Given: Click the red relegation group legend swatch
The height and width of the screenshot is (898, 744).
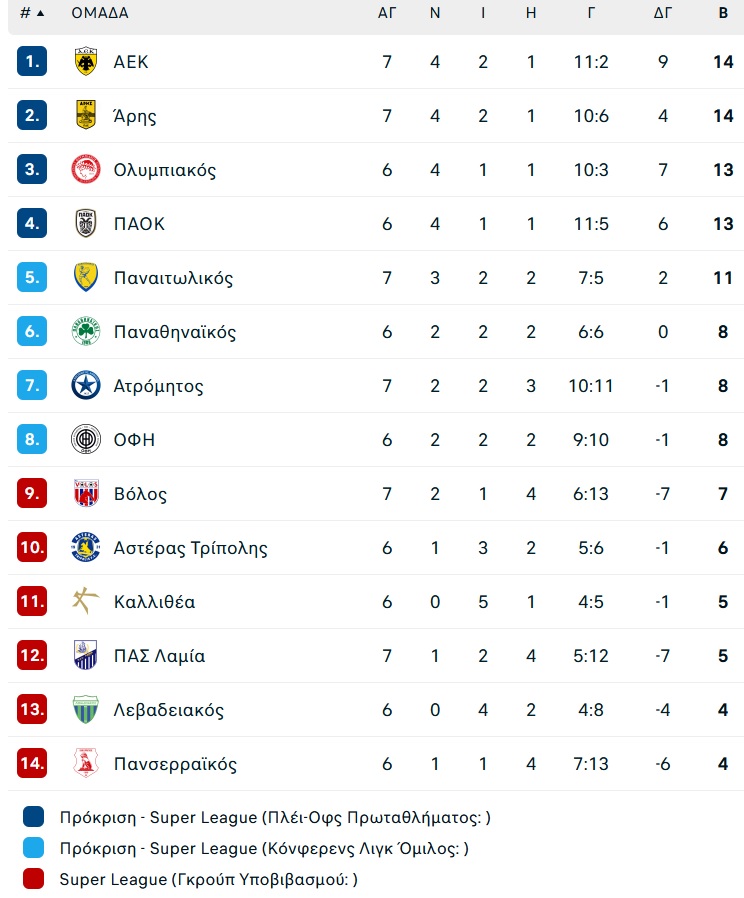Looking at the screenshot, I should click(x=33, y=879).
